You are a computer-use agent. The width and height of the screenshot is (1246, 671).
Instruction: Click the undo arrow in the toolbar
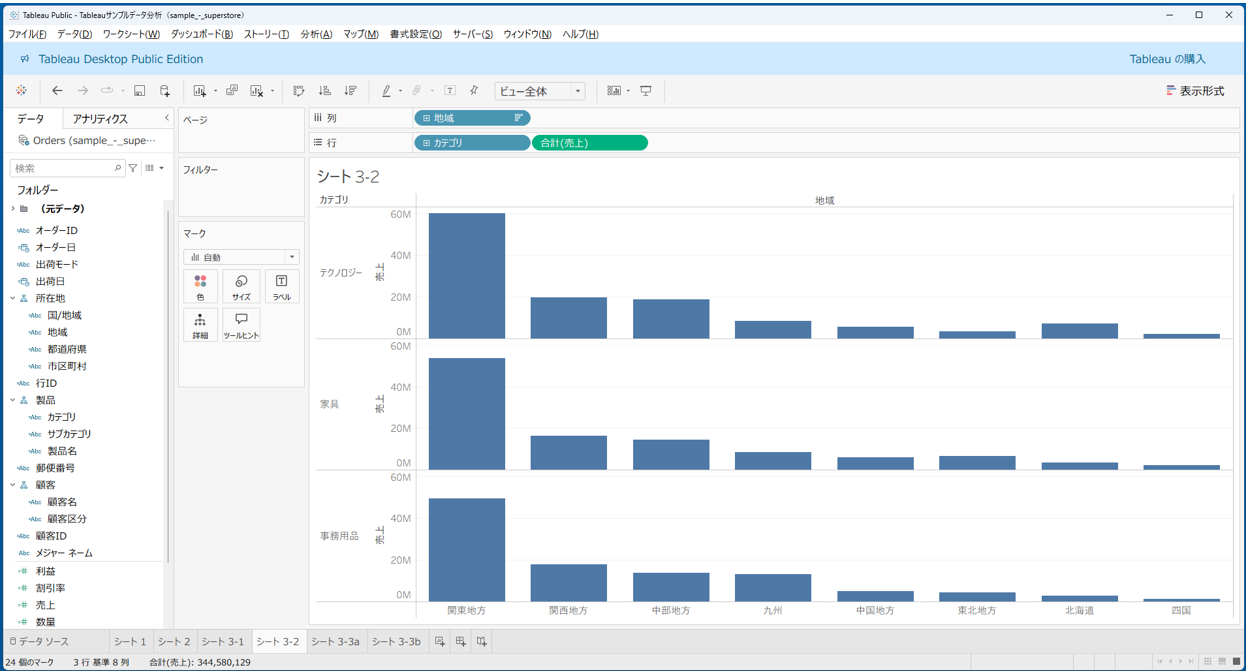point(57,91)
